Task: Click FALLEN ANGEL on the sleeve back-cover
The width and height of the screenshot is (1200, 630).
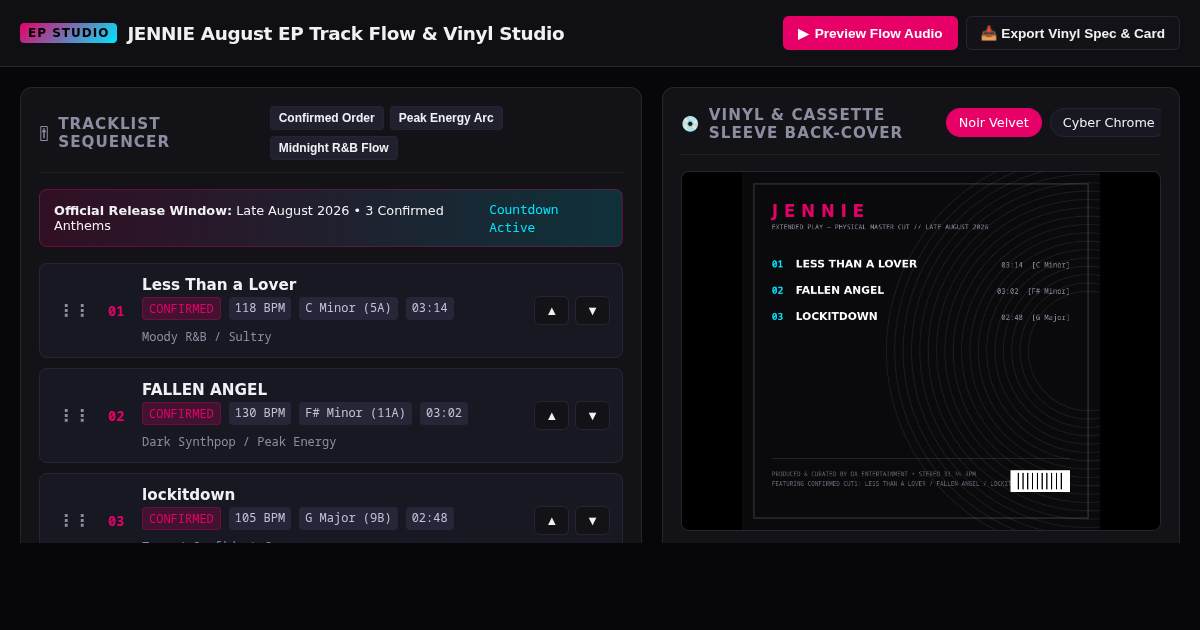Action: (840, 290)
